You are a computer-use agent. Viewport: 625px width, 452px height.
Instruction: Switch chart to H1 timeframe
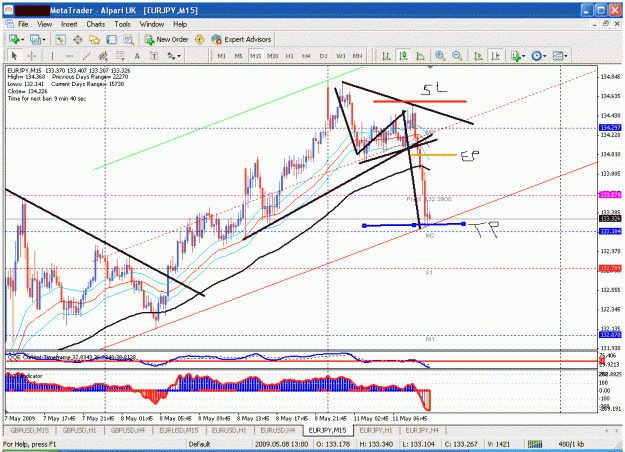(290, 56)
